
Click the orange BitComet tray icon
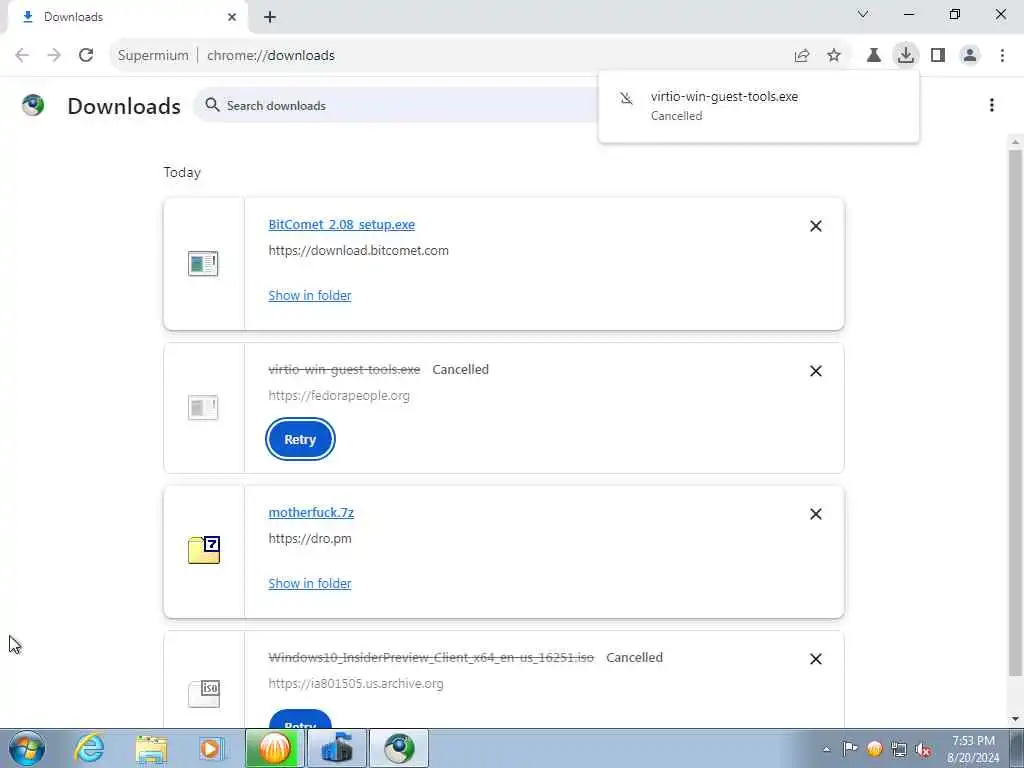click(x=874, y=748)
